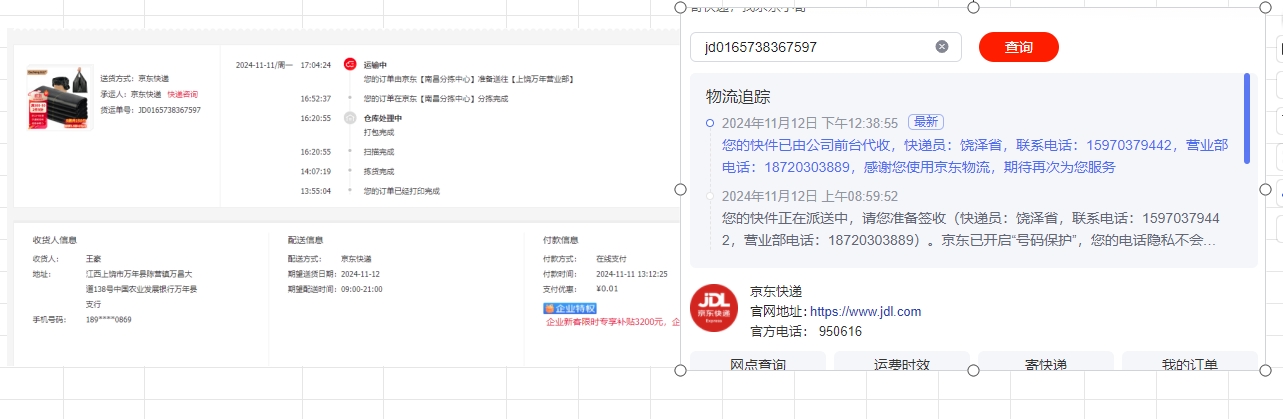Click the timestamp 2024年11月12日 上午08:59:52
The height and width of the screenshot is (419, 1283).
click(x=810, y=196)
